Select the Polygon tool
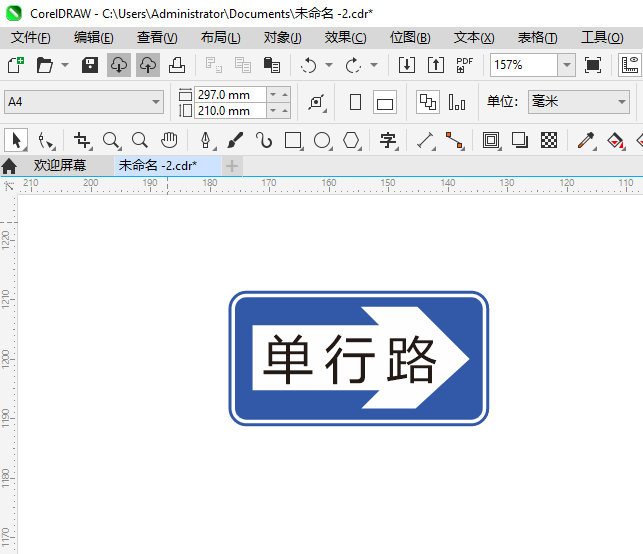Screen dimensions: 643x554 (351, 141)
